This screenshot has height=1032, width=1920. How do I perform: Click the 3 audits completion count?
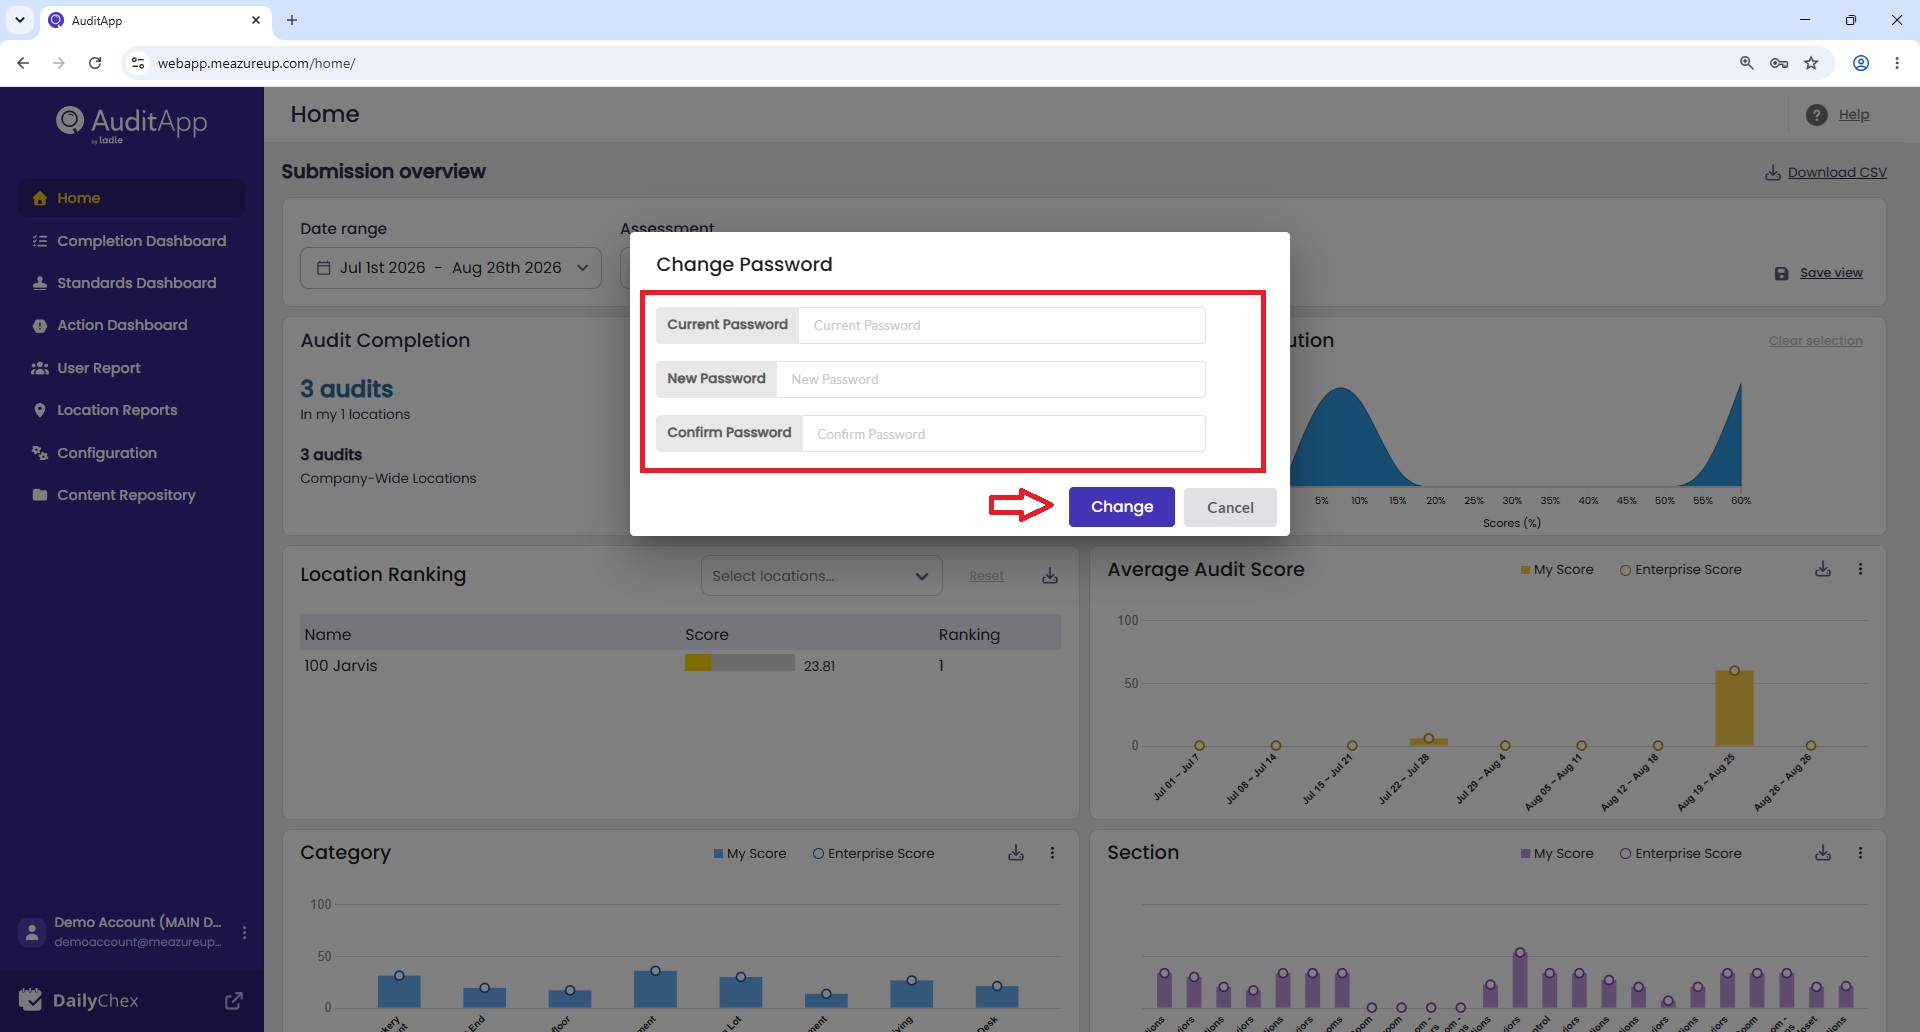(x=347, y=389)
